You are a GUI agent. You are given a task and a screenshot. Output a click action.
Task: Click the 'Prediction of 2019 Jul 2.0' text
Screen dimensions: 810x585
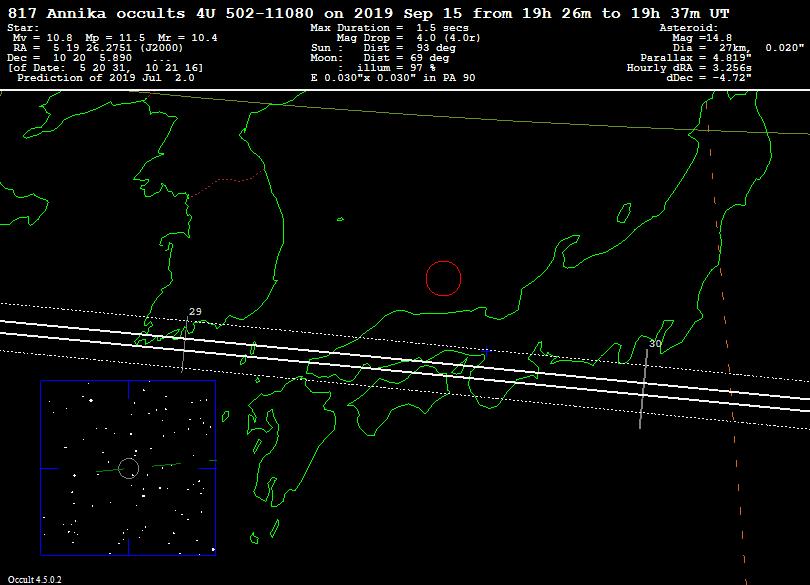click(x=106, y=78)
